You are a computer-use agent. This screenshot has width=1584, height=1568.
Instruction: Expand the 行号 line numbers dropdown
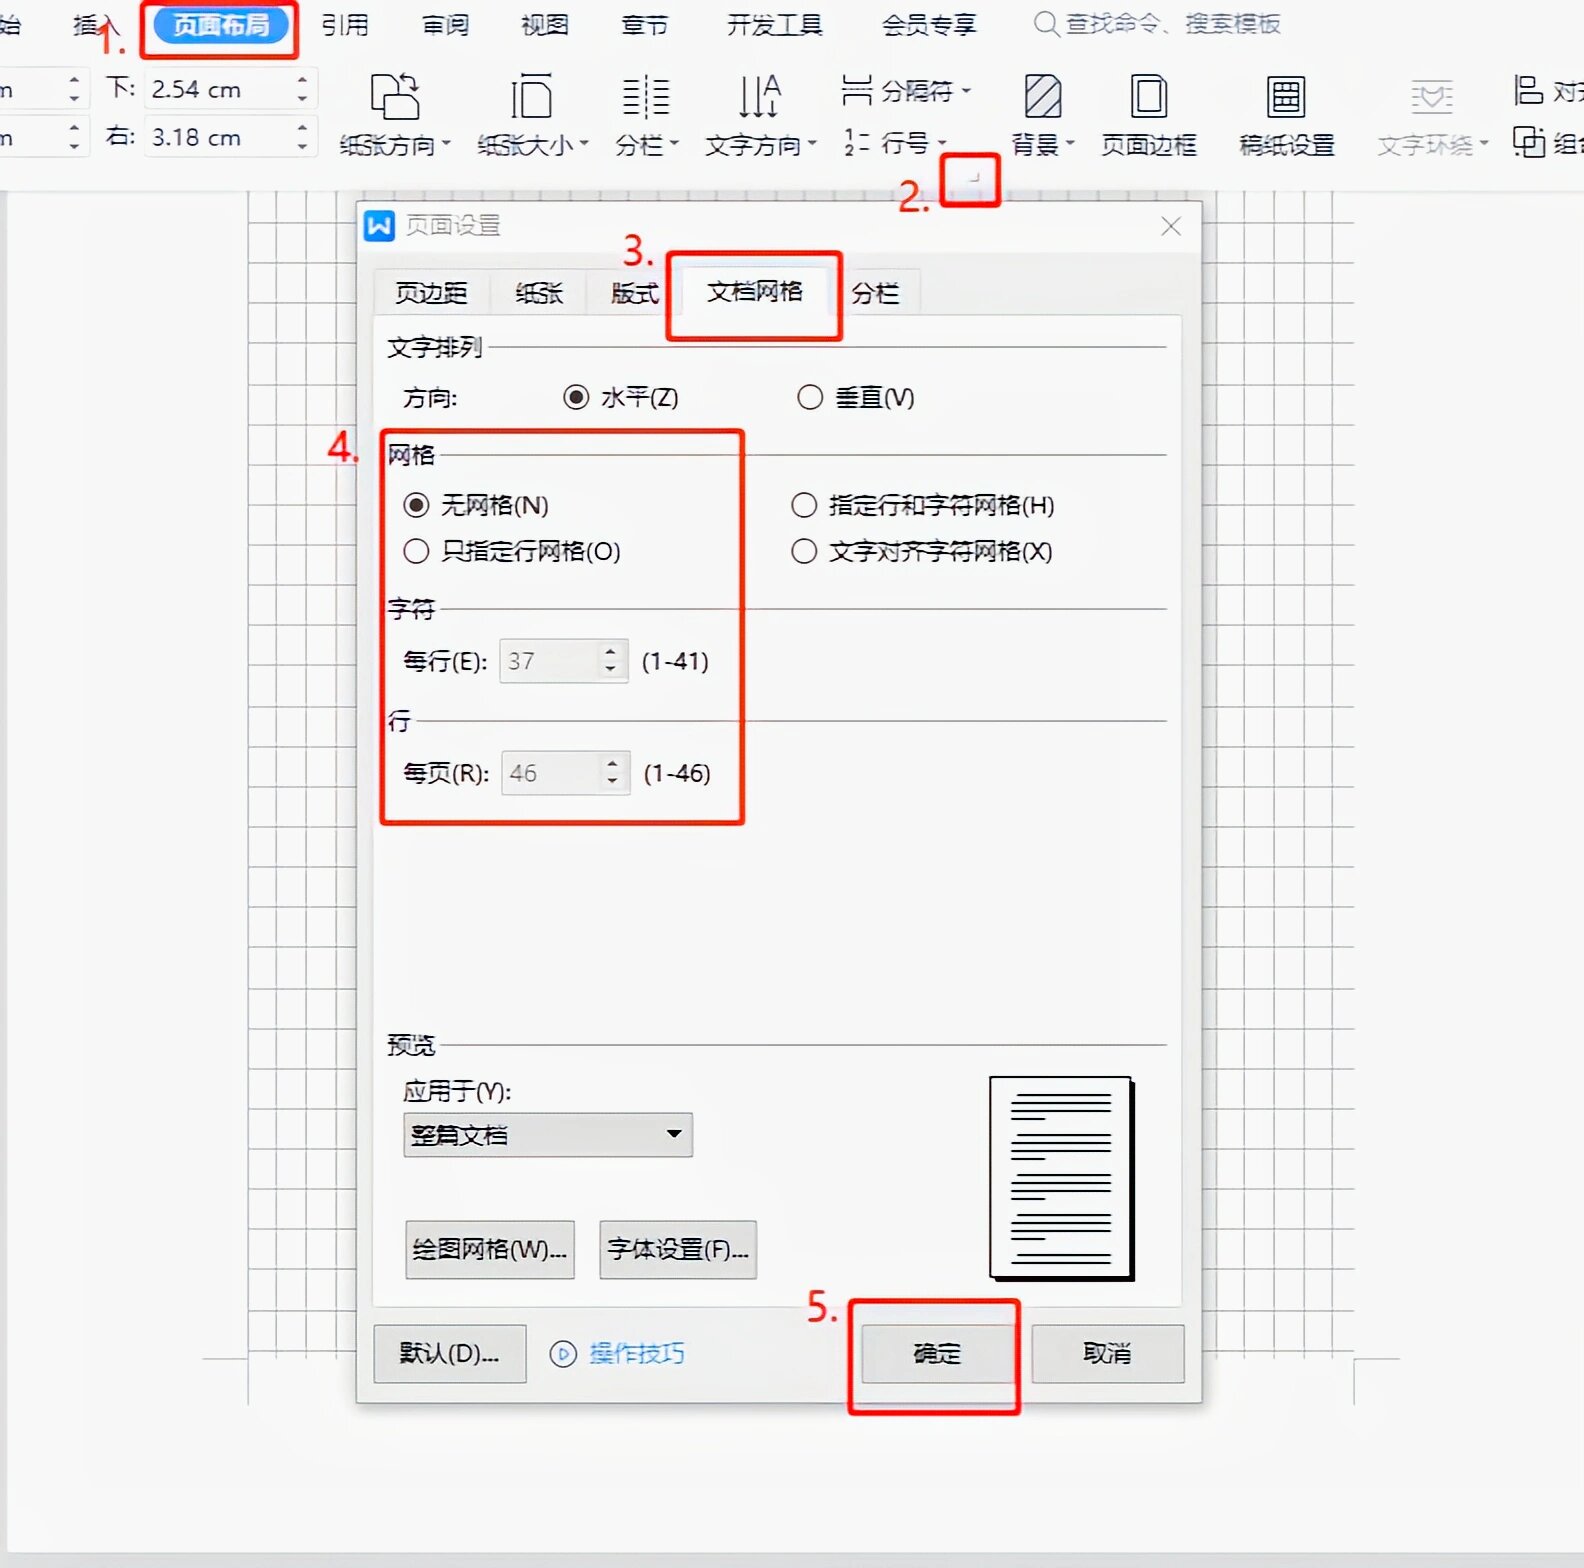pyautogui.click(x=895, y=143)
